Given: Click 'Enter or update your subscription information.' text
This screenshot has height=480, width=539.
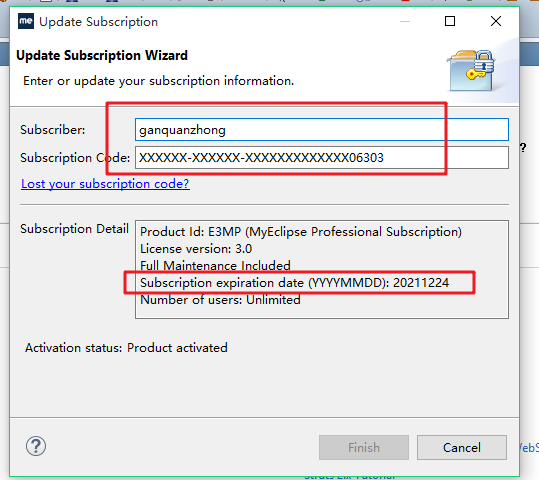Looking at the screenshot, I should pyautogui.click(x=158, y=81).
